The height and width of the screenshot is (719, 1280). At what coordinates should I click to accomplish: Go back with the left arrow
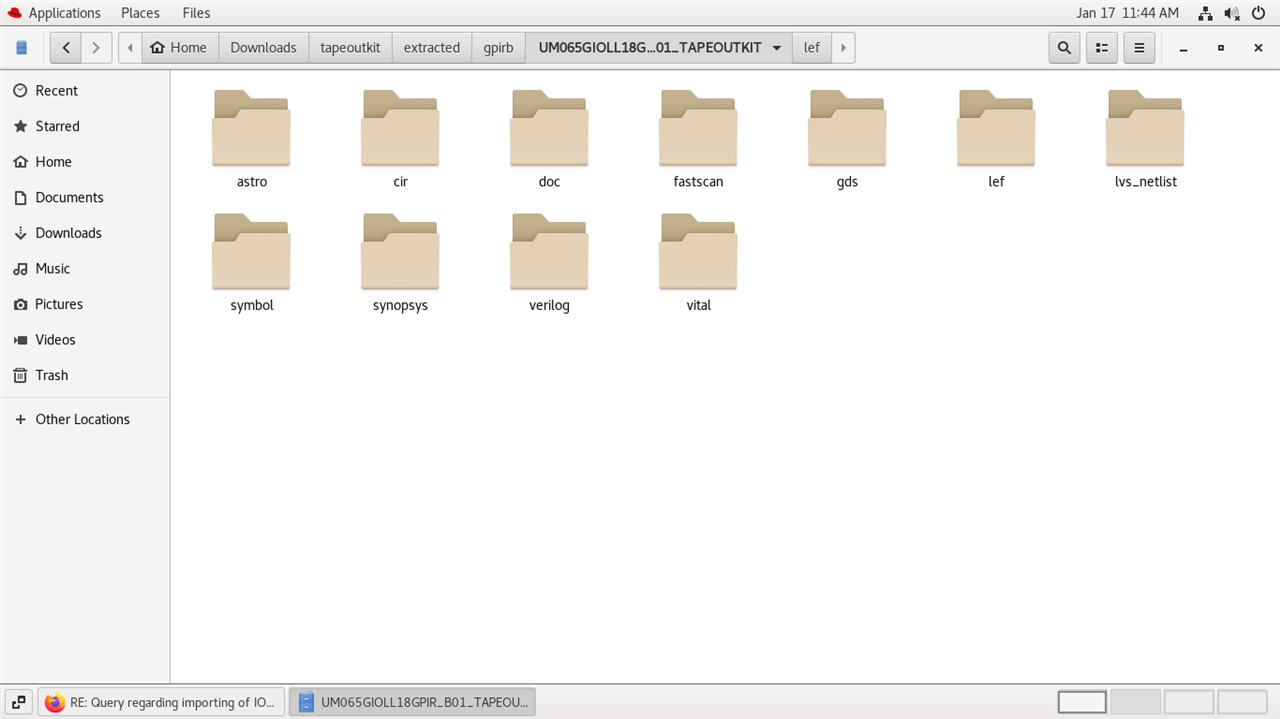(x=66, y=47)
